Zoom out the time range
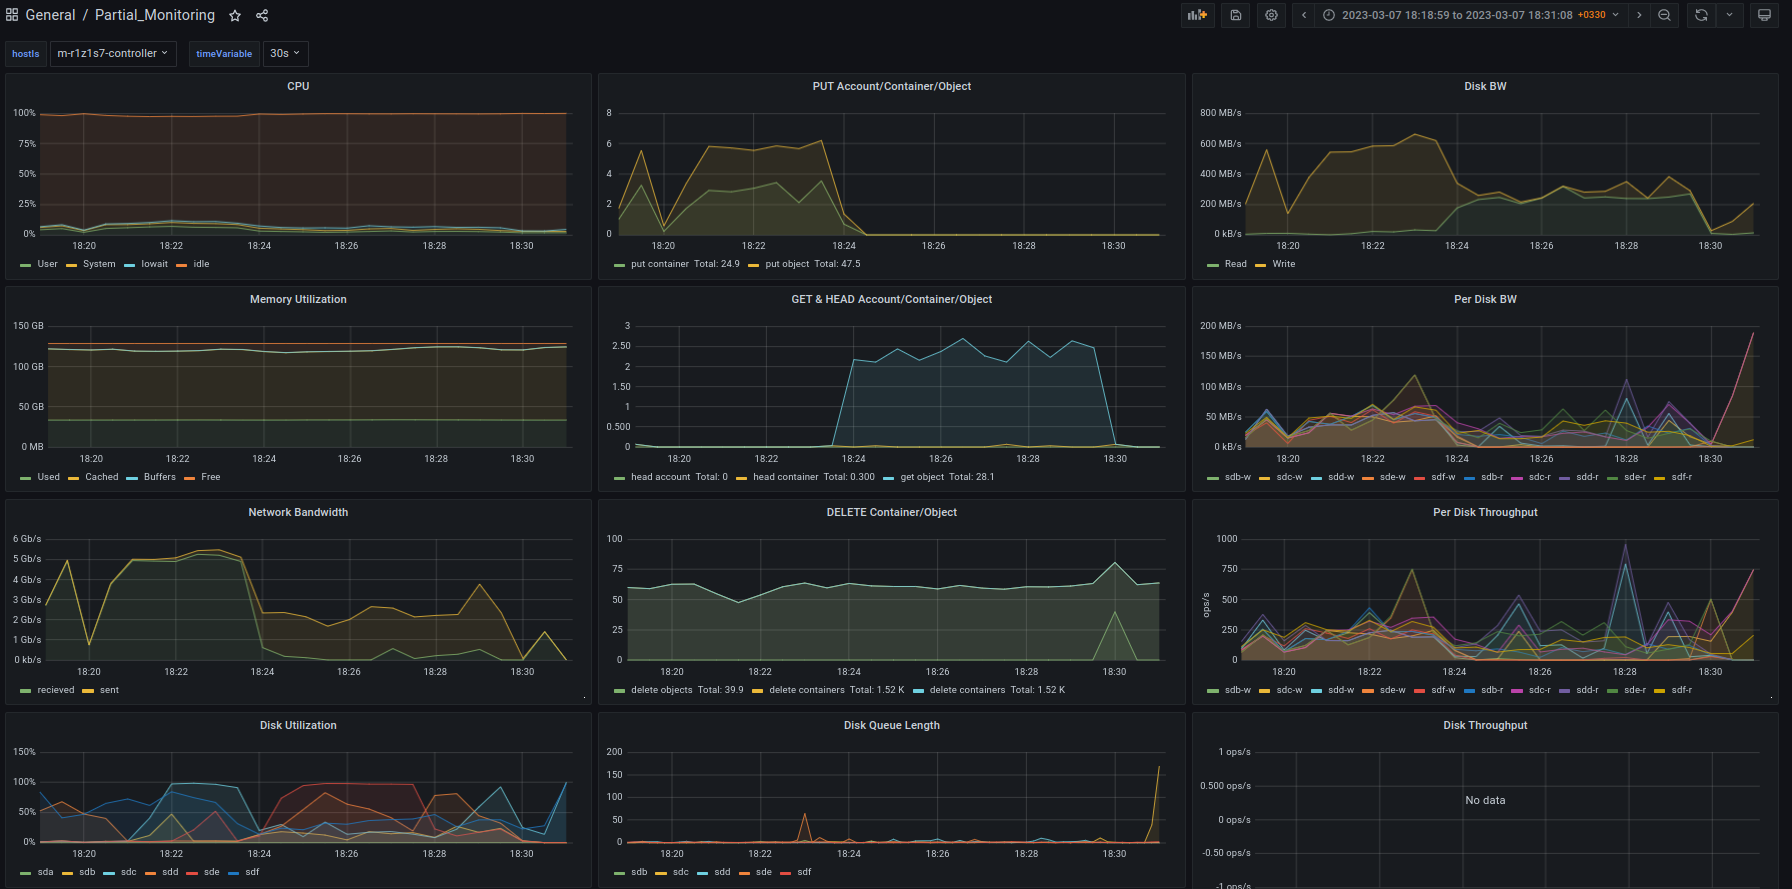The image size is (1792, 889). click(1664, 15)
